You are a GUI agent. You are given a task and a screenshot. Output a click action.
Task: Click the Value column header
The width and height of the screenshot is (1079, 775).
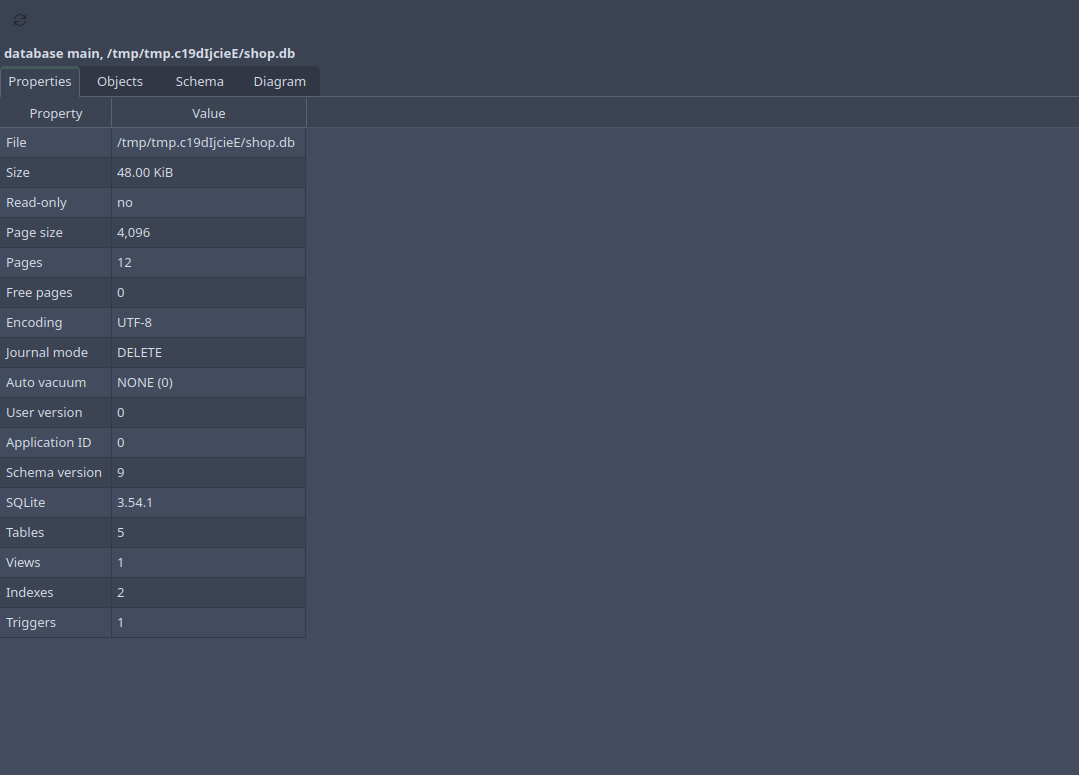click(209, 113)
